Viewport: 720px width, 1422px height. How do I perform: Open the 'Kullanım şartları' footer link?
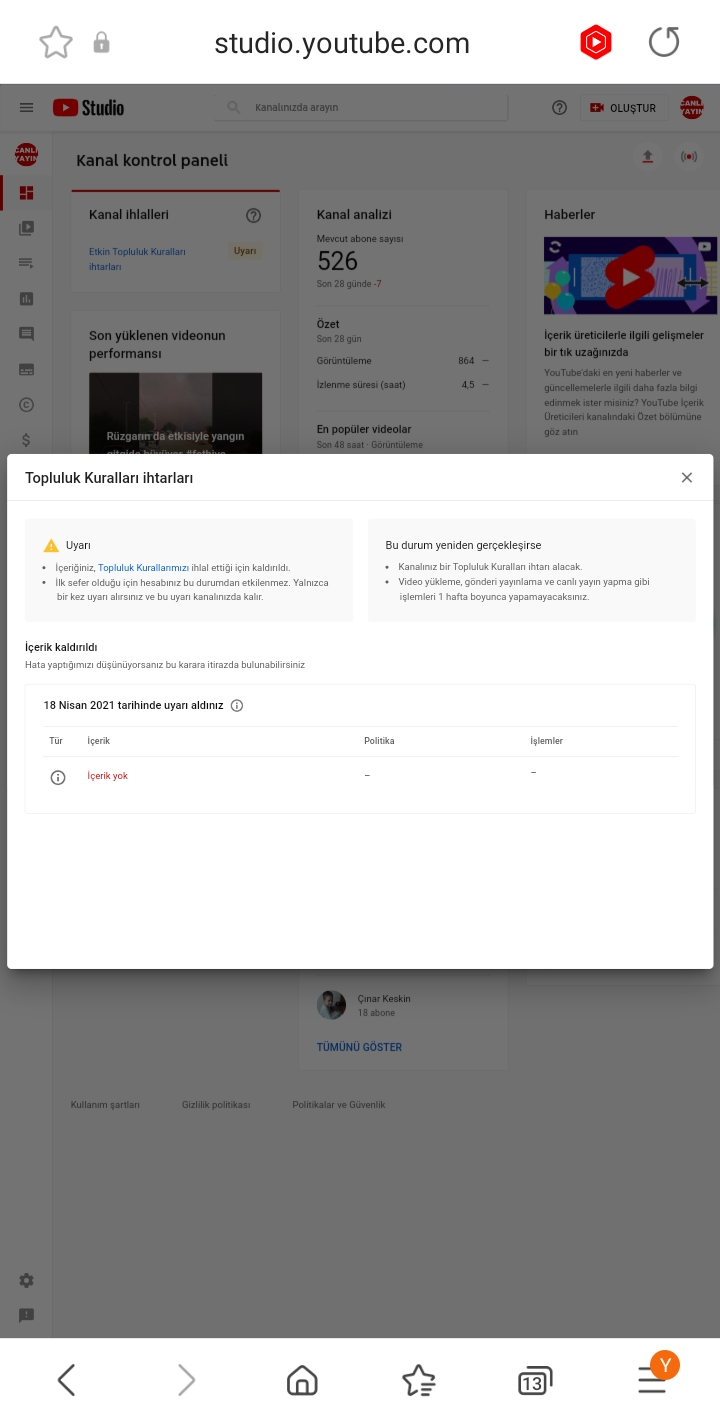[x=105, y=1105]
